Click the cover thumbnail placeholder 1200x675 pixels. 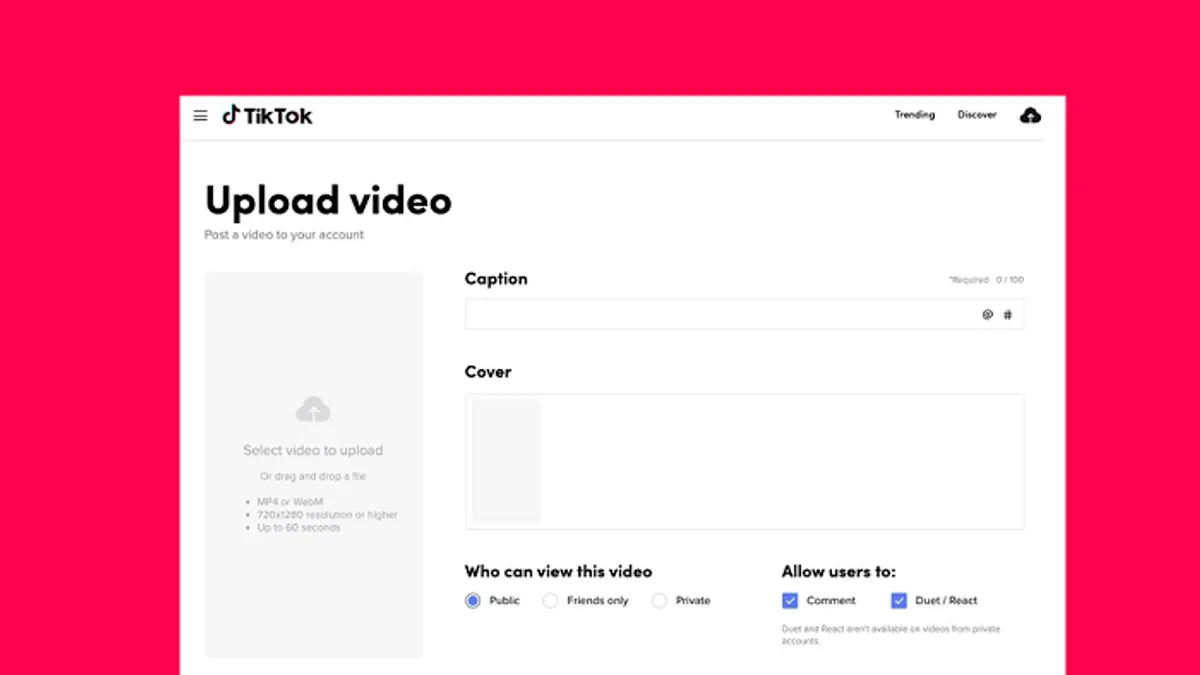[506, 461]
